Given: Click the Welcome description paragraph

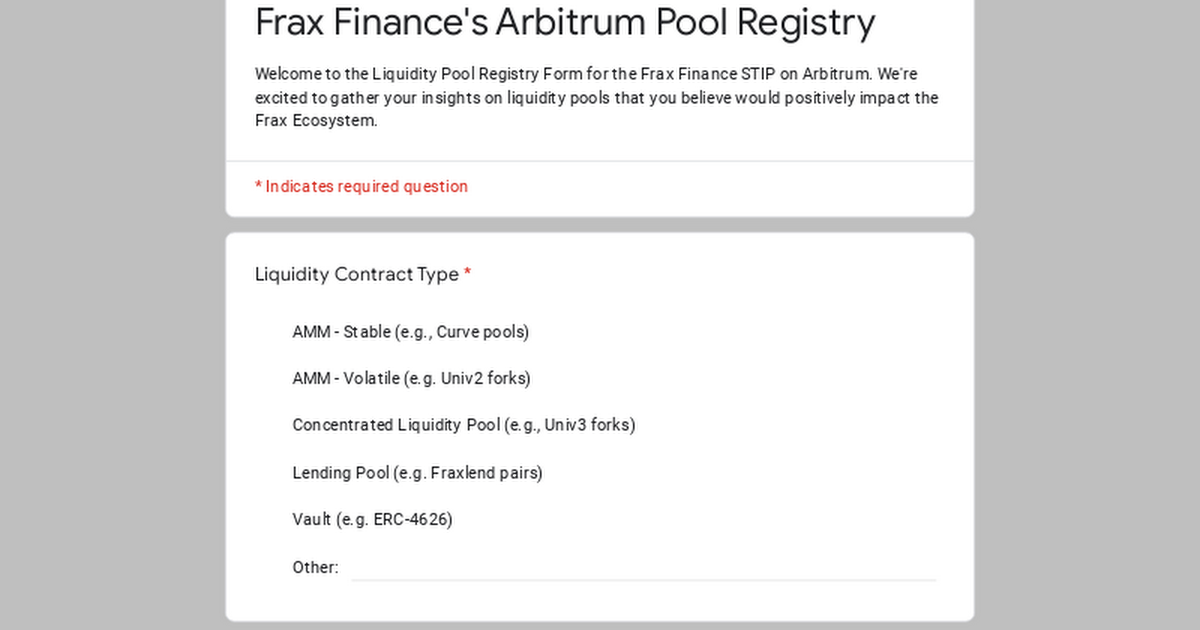Looking at the screenshot, I should tap(597, 98).
